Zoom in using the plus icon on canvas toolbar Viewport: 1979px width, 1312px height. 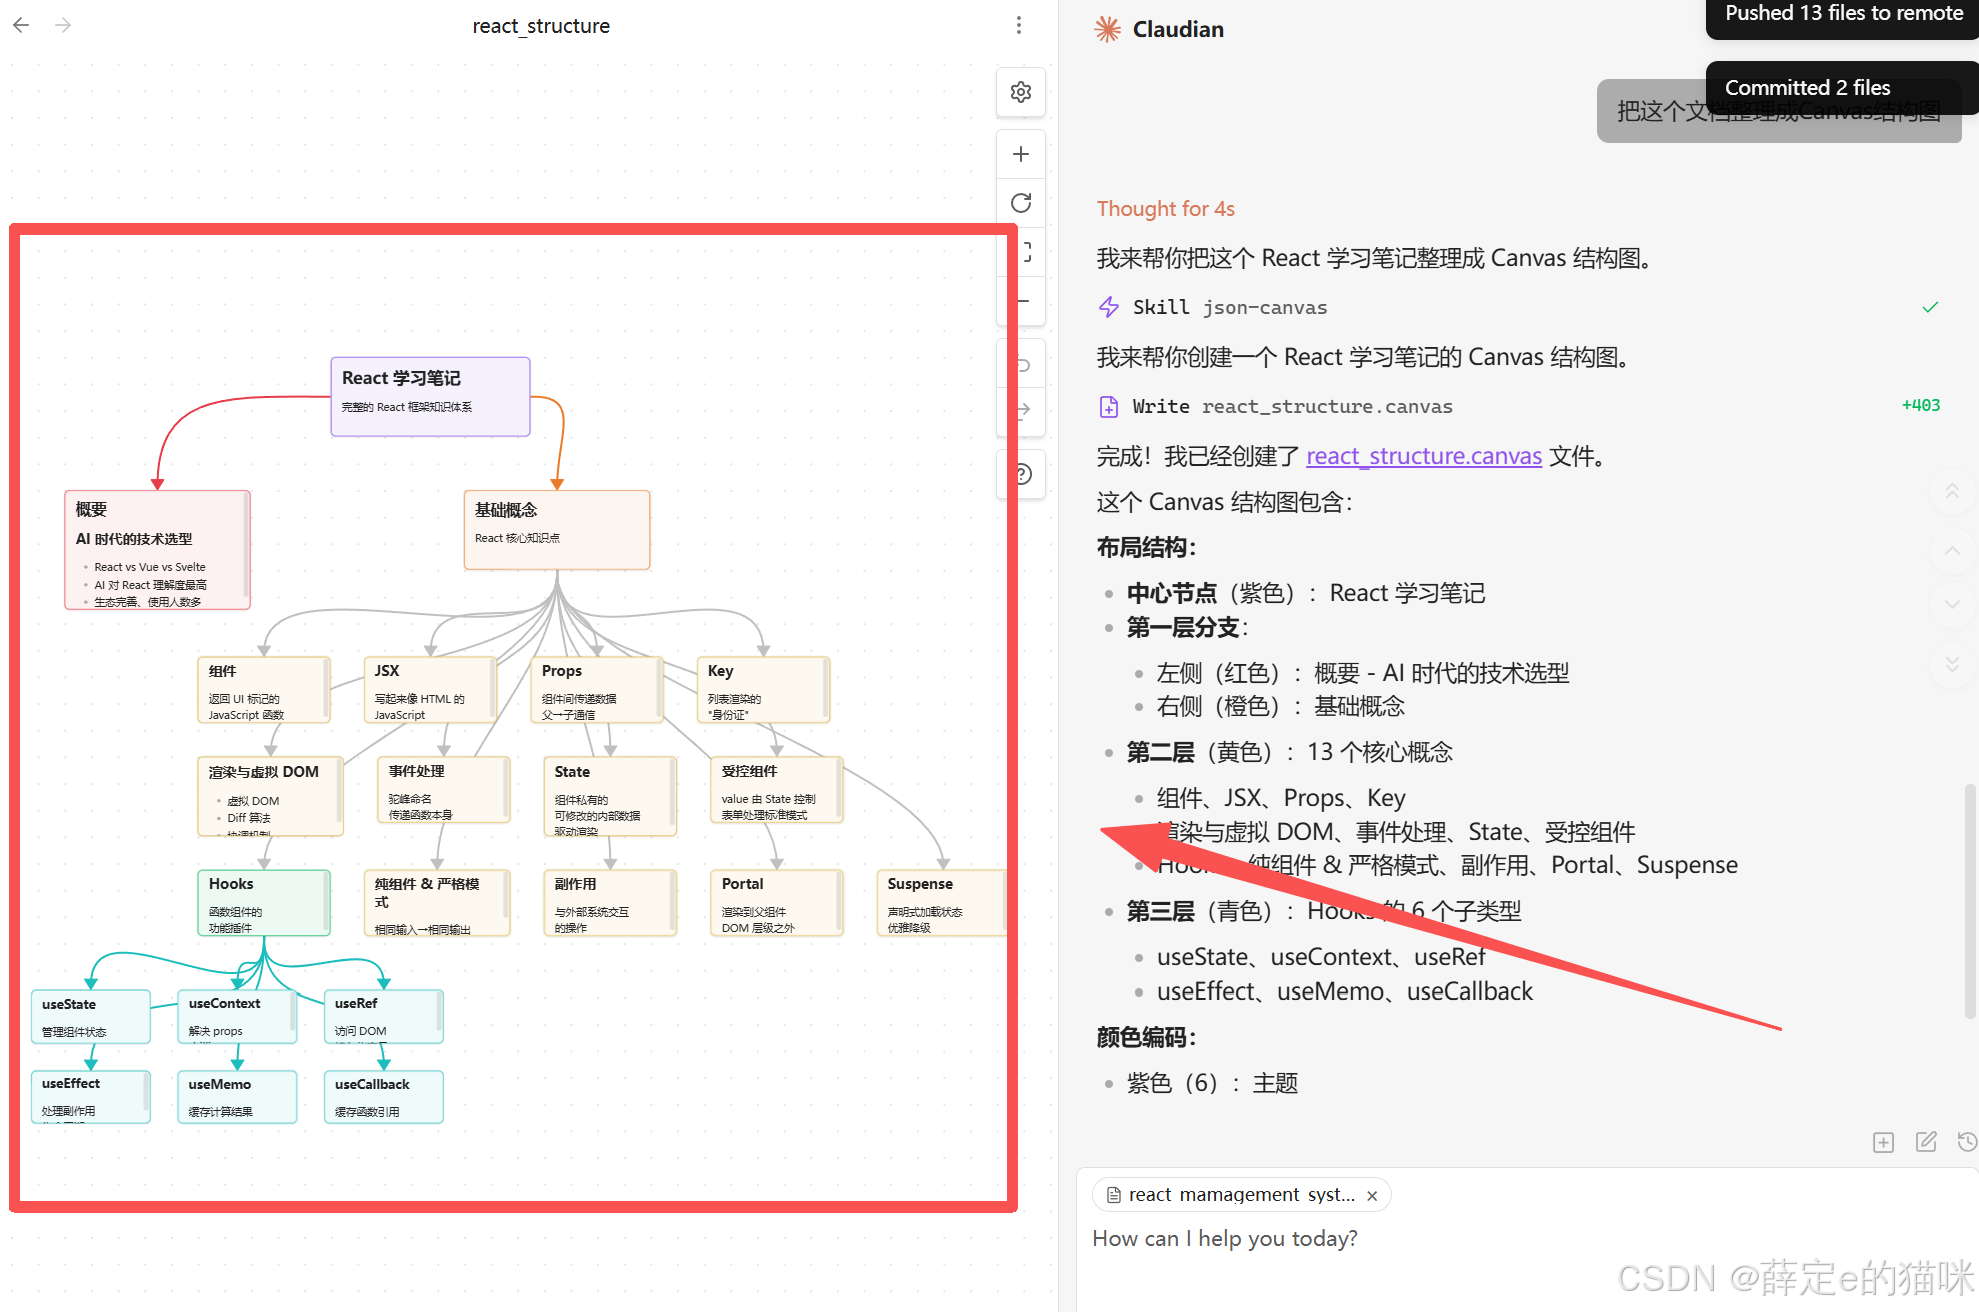1021,154
